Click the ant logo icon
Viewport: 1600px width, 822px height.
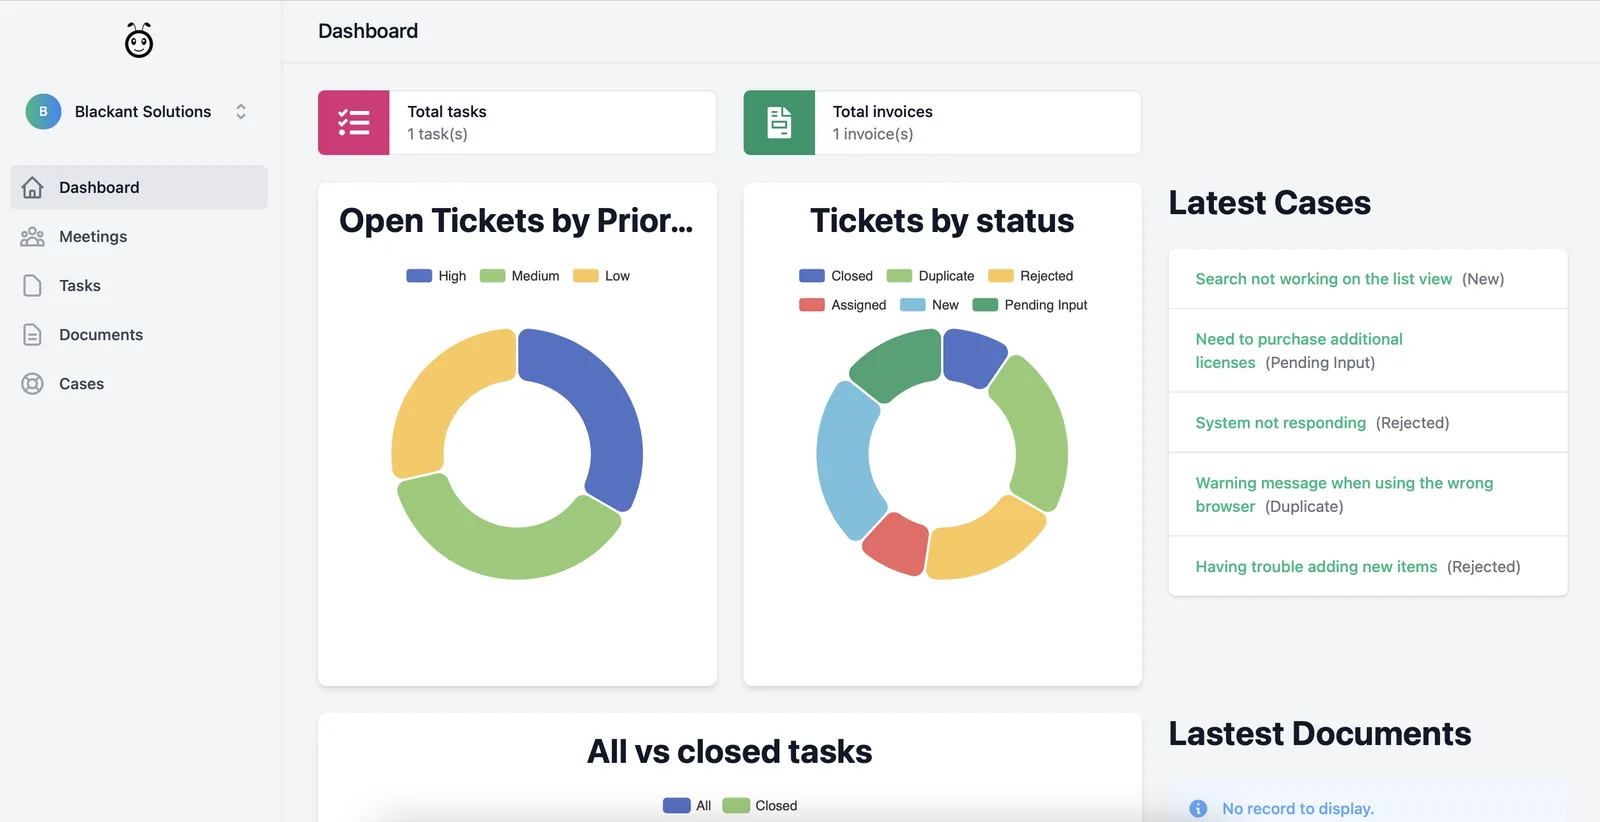coord(139,40)
